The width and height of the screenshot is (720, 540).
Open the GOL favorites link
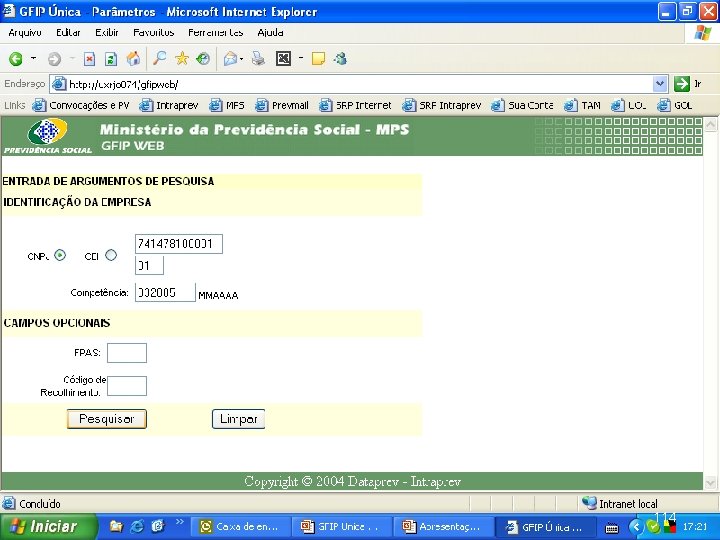675,105
